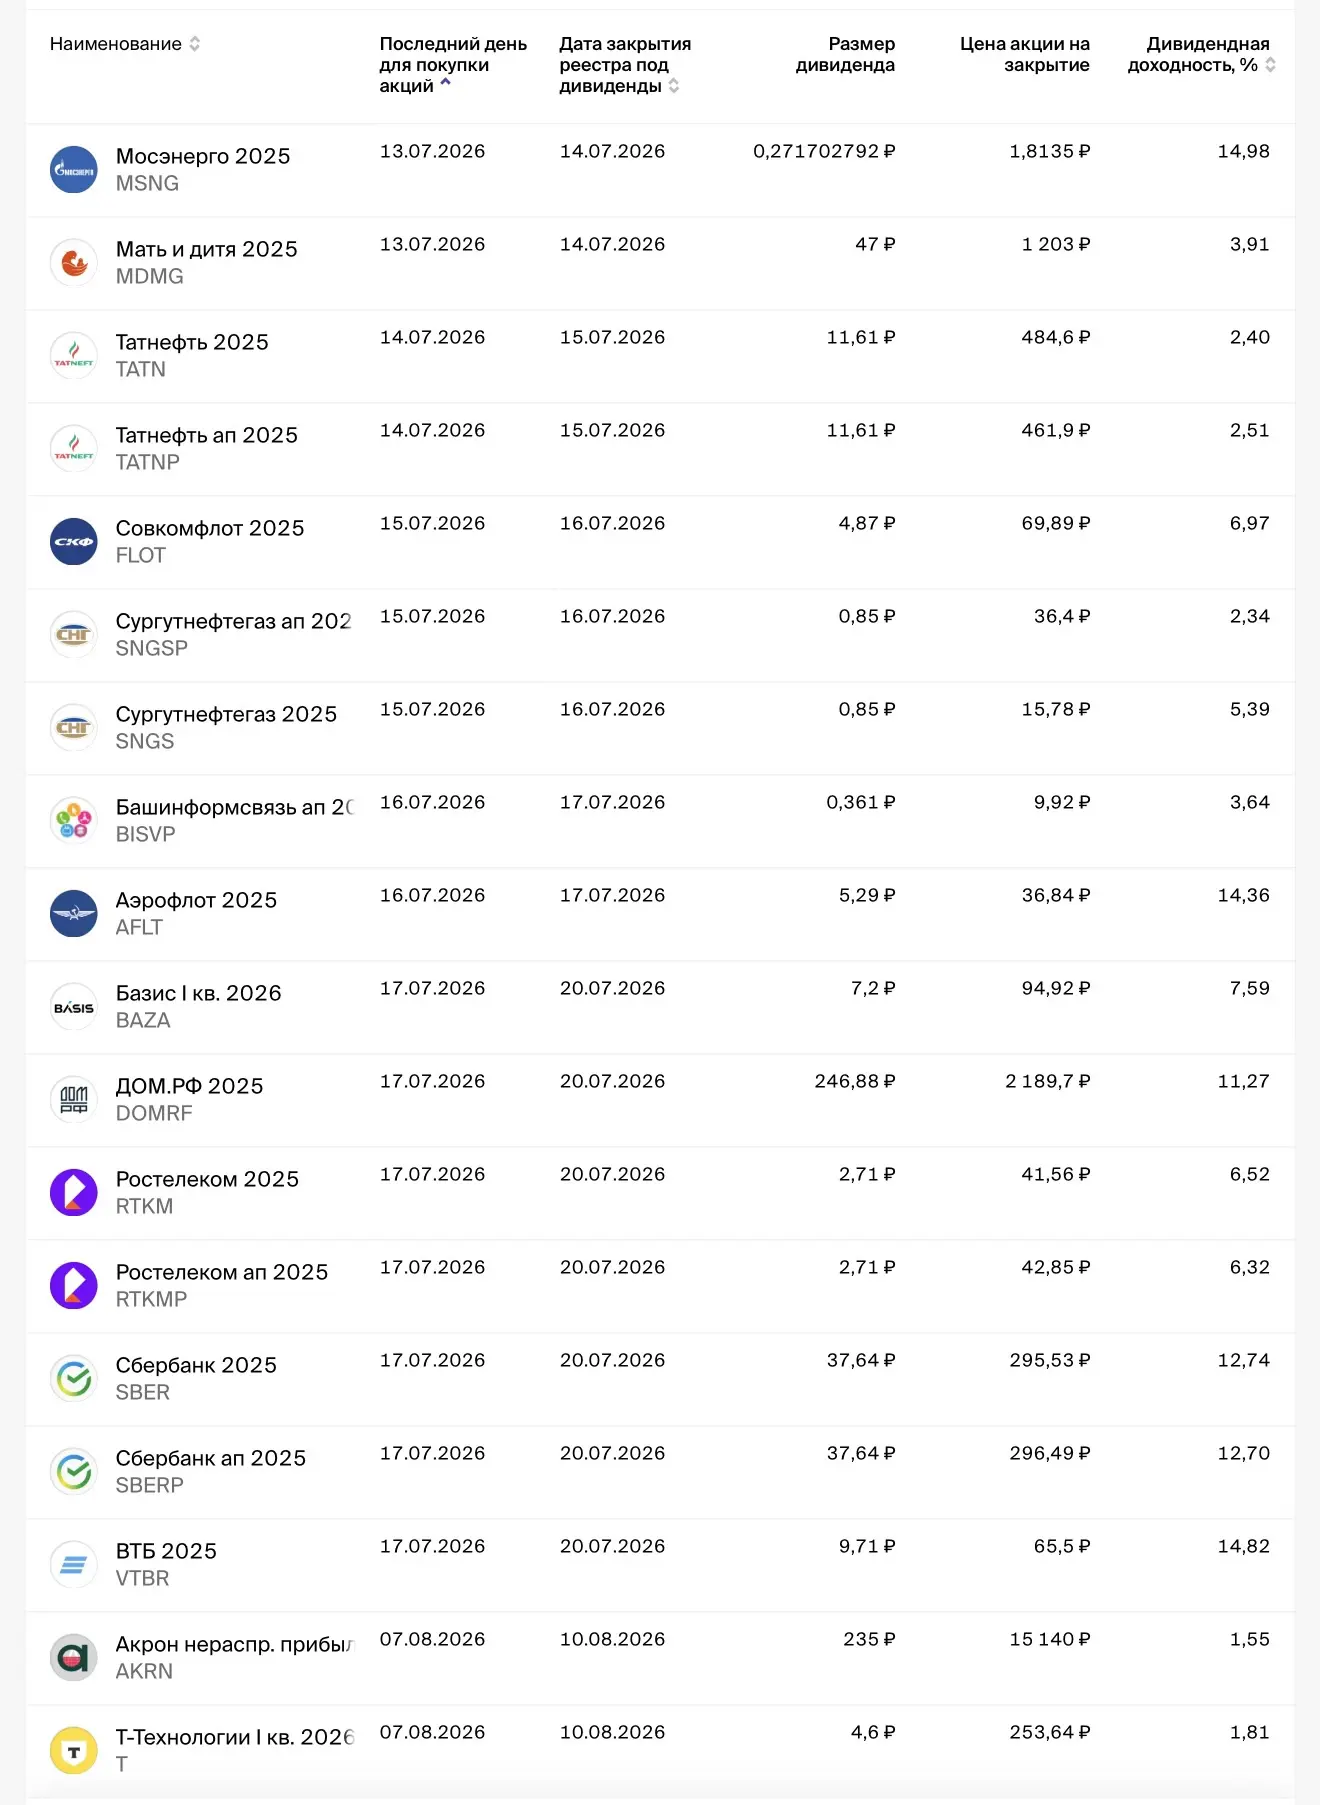The height and width of the screenshot is (1805, 1320).
Task: Open the Базис I кв. 2026 entry
Action: point(199,993)
